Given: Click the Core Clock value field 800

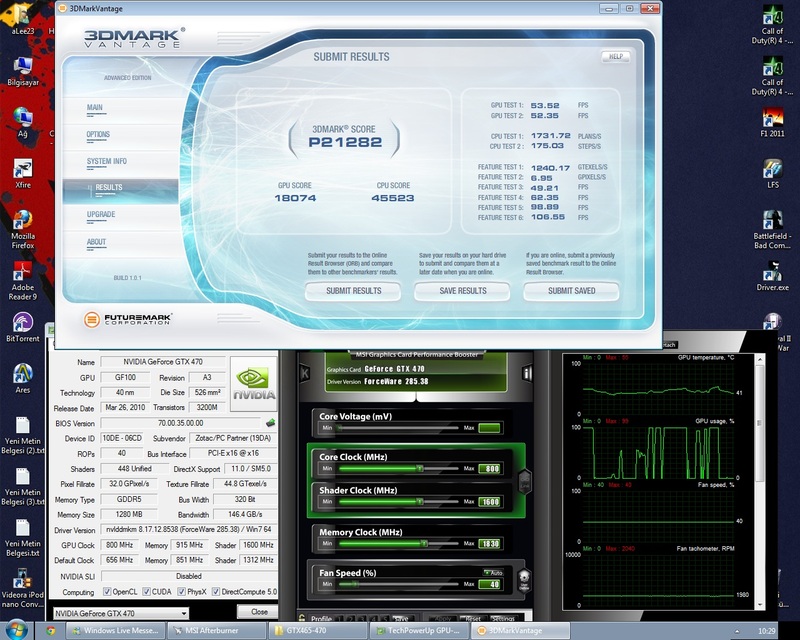Looking at the screenshot, I should click(x=489, y=469).
